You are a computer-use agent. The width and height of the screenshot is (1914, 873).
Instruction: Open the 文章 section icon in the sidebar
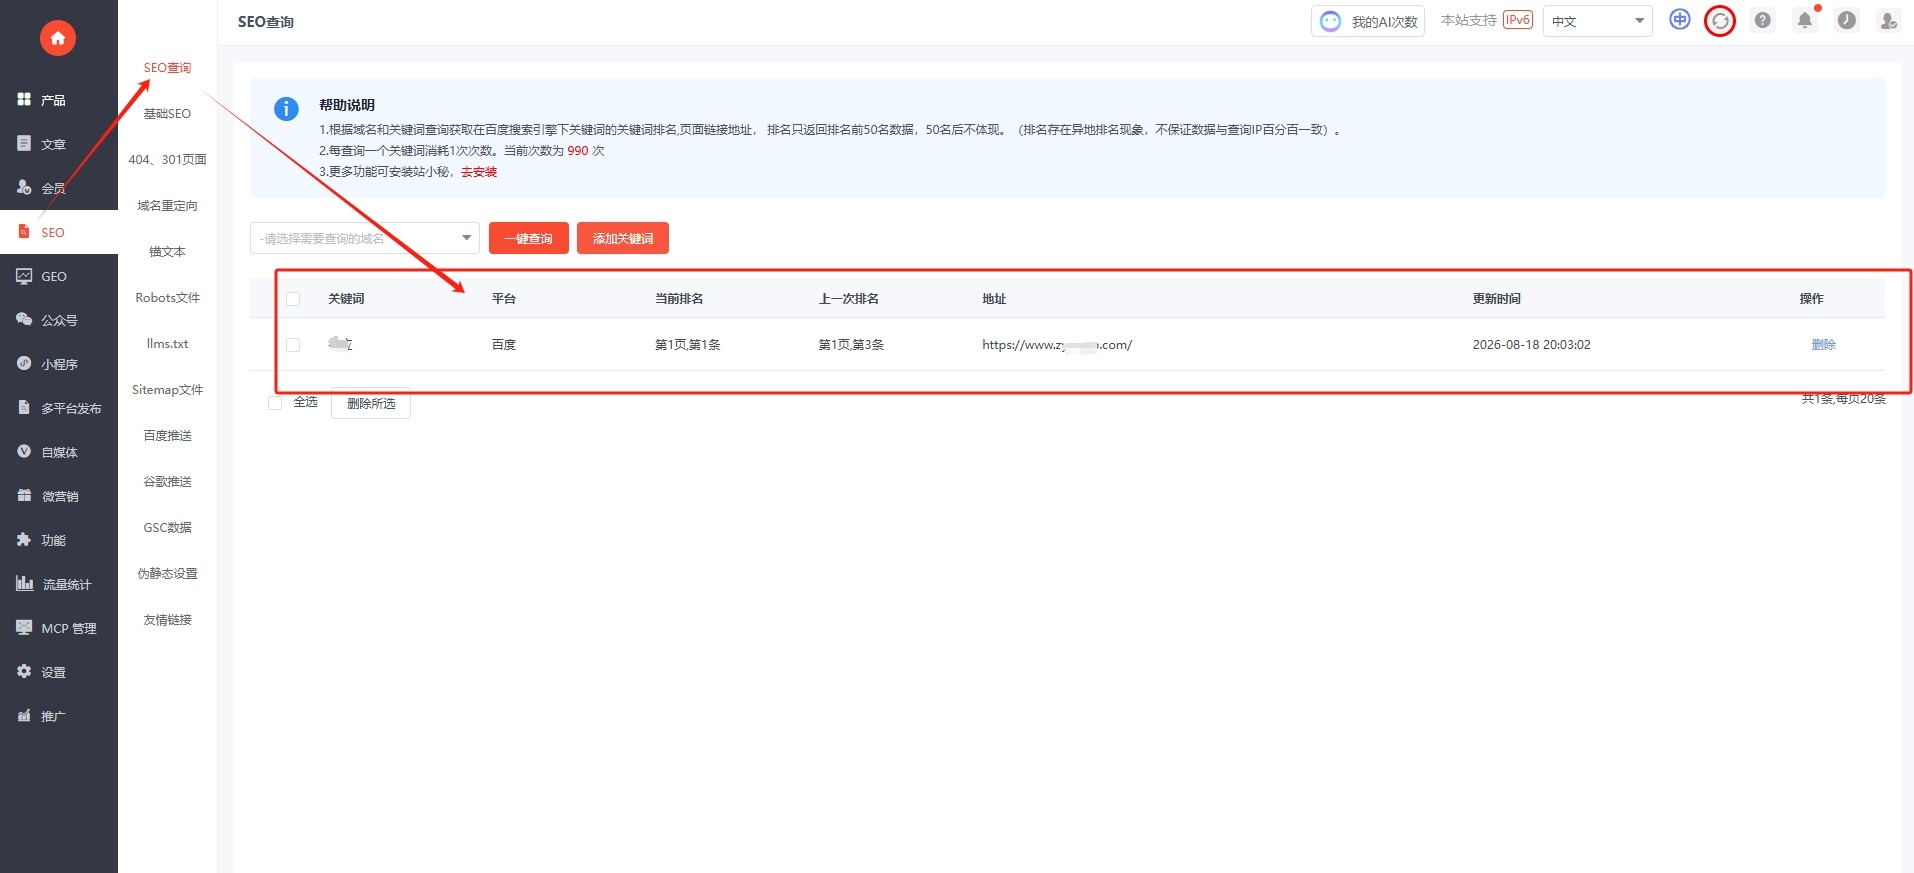pyautogui.click(x=24, y=144)
